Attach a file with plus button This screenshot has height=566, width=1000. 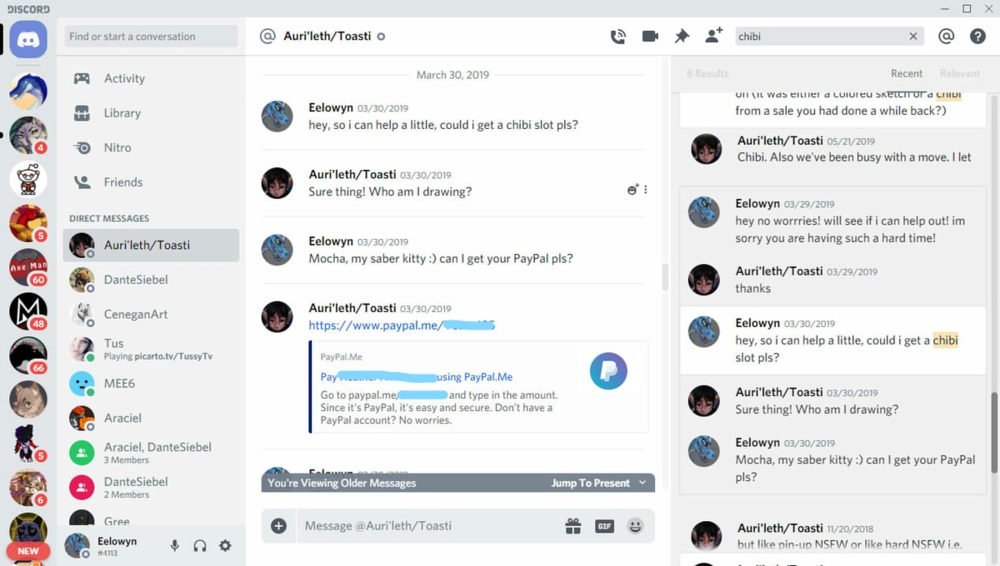click(x=279, y=526)
